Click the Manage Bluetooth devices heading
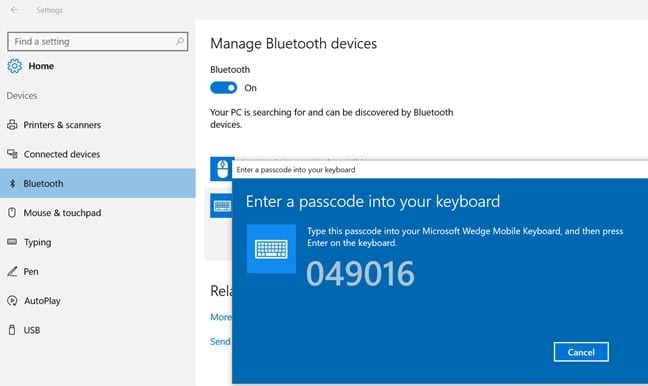The width and height of the screenshot is (648, 386). pos(293,43)
